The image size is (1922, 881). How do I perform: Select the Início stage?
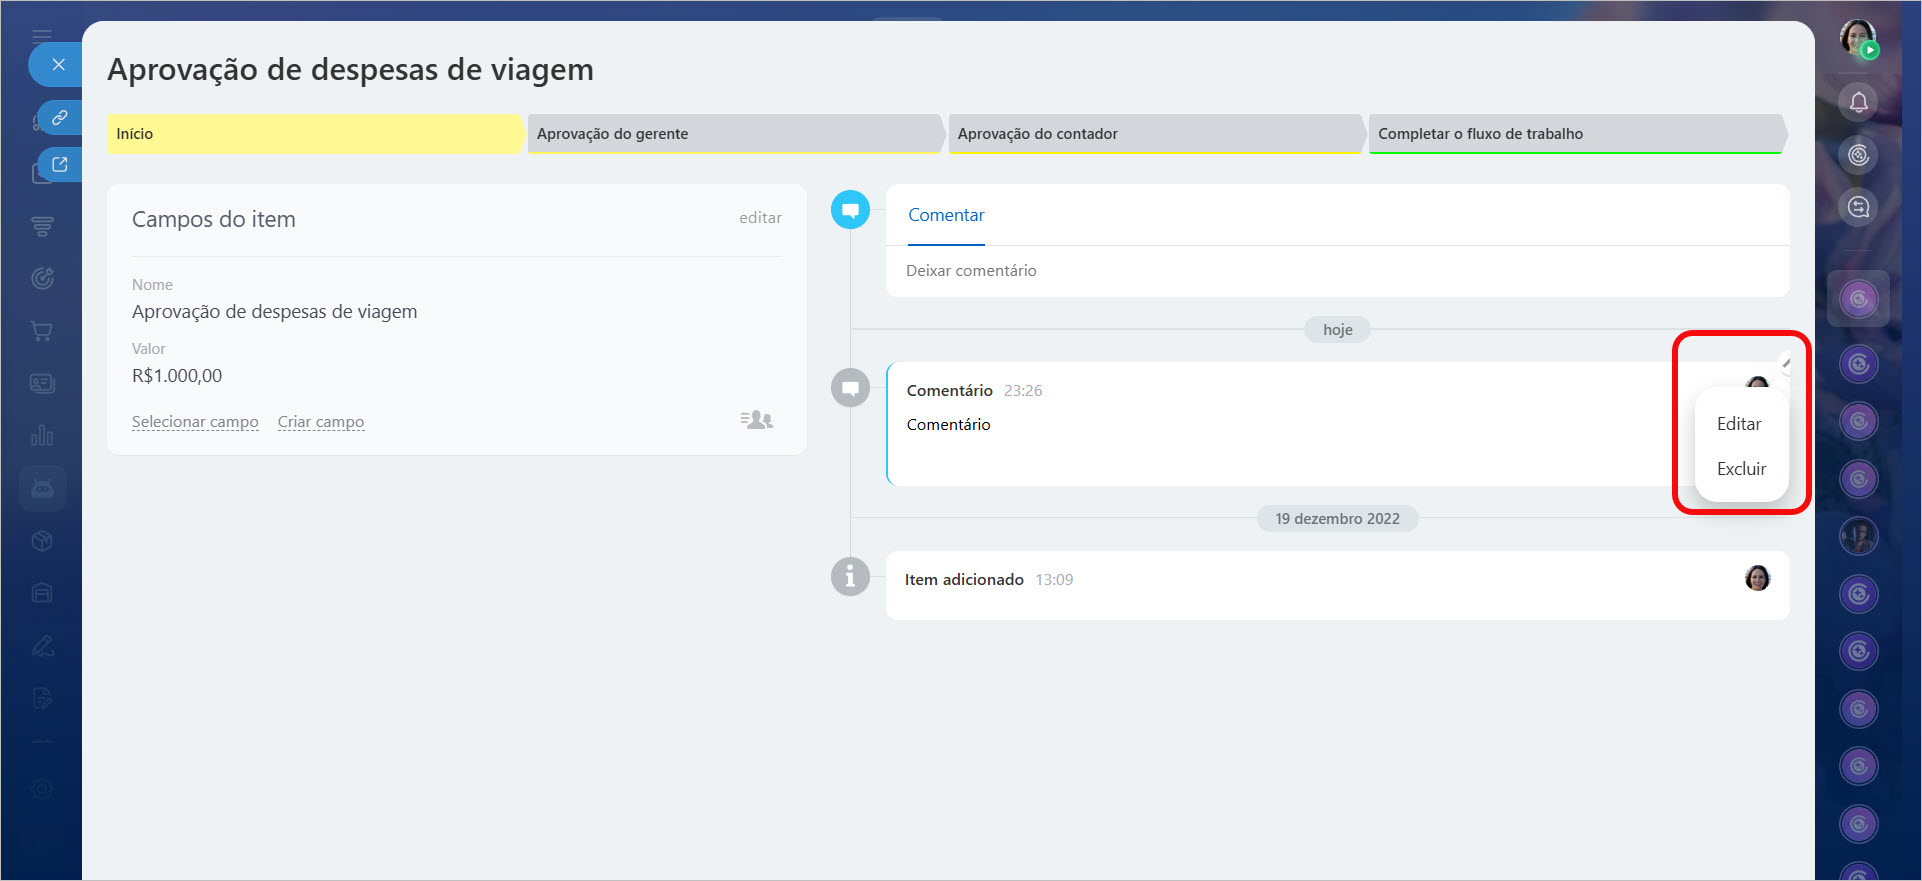[x=314, y=134]
